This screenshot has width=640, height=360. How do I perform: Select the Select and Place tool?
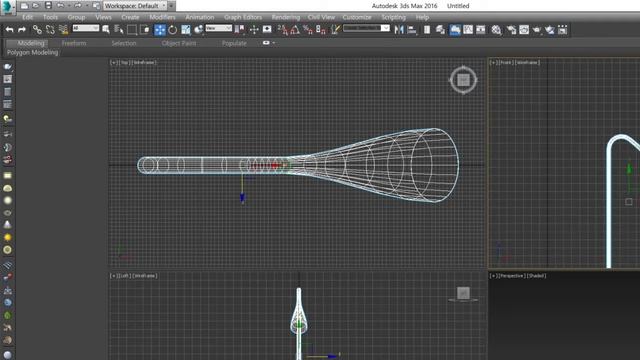click(199, 29)
